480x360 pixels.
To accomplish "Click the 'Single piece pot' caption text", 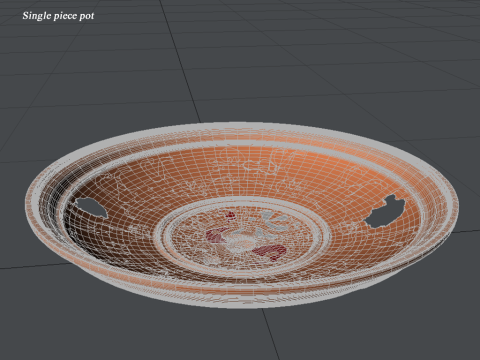I will (58, 16).
